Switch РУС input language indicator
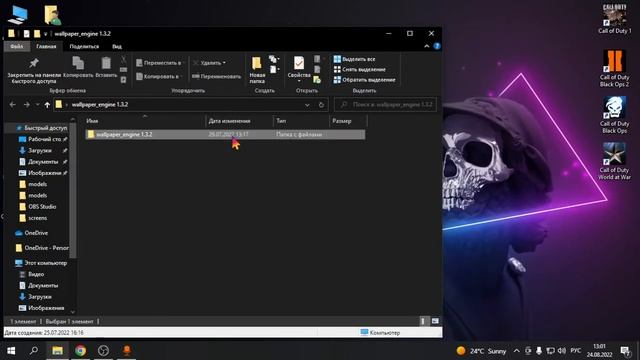This screenshot has width=640, height=360. (x=576, y=351)
